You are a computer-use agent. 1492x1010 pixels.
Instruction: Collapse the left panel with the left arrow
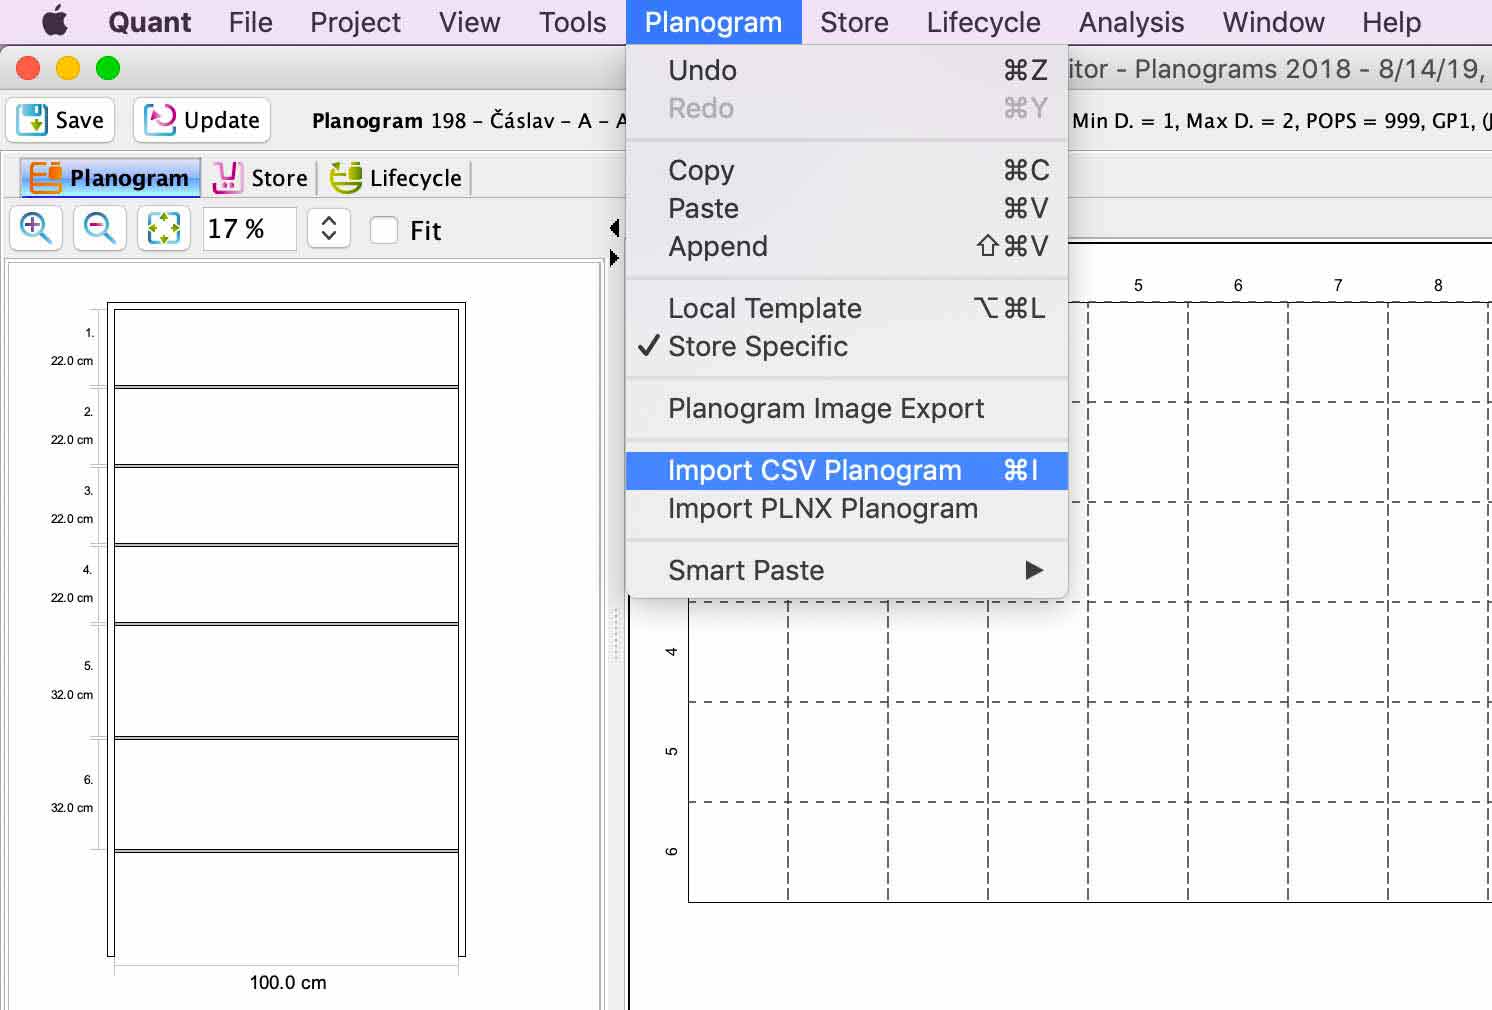(x=614, y=228)
